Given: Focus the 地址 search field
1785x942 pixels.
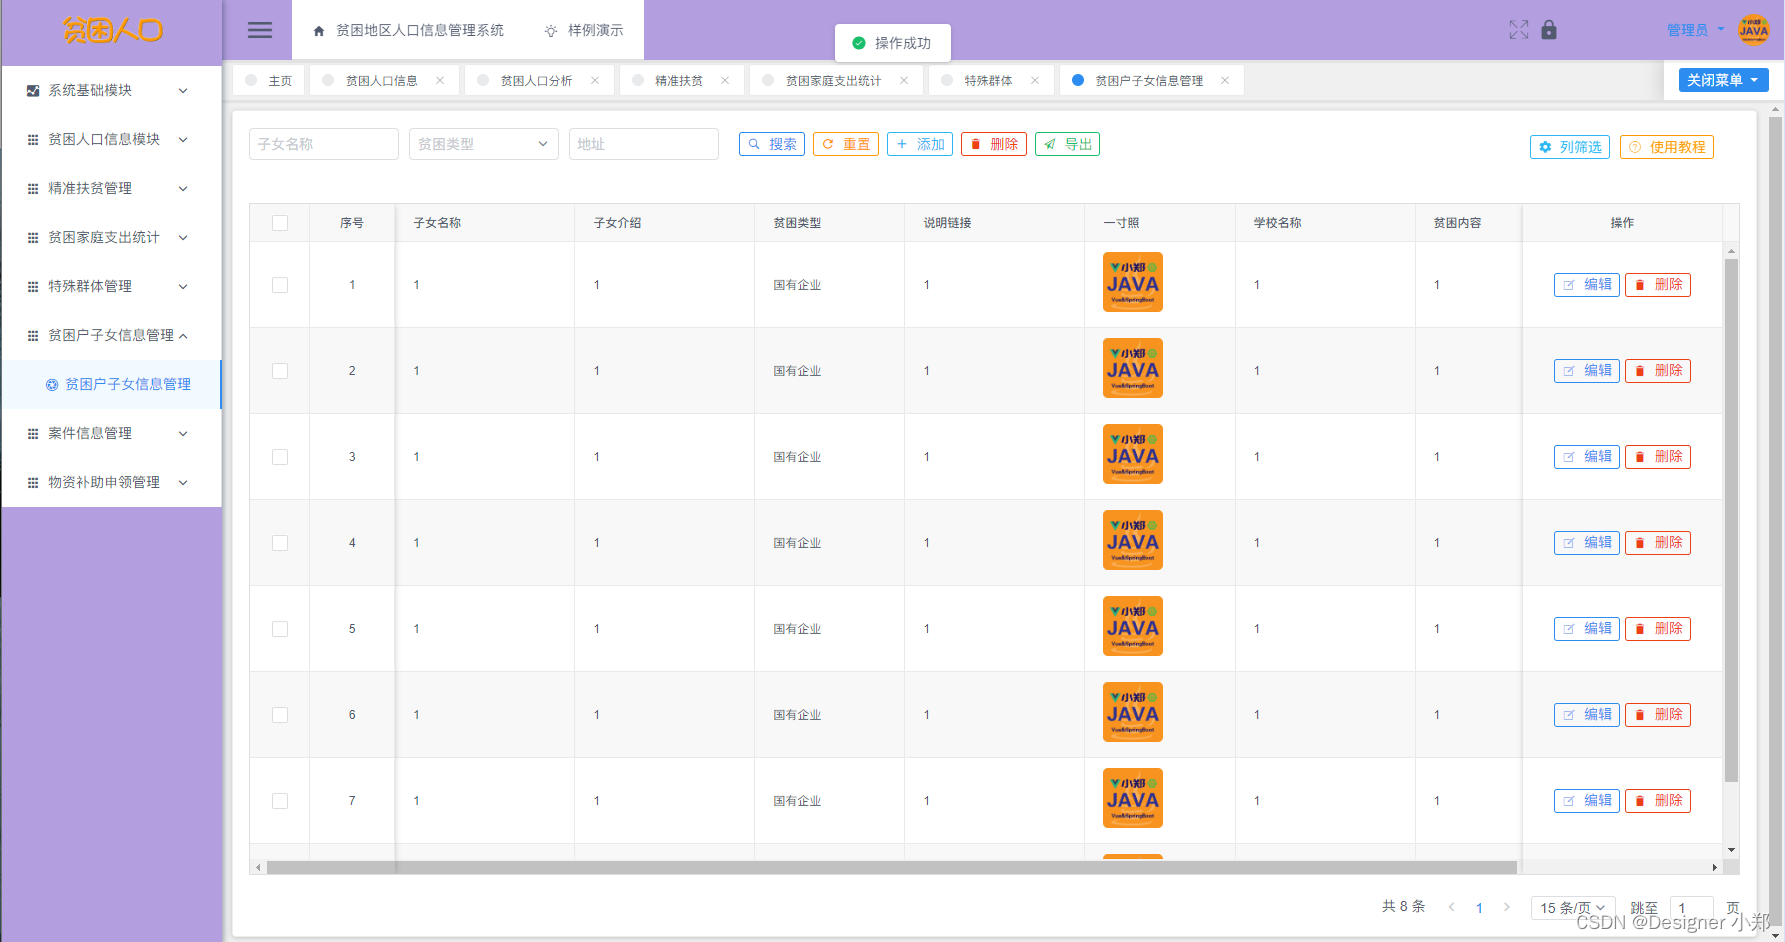Looking at the screenshot, I should tap(644, 144).
